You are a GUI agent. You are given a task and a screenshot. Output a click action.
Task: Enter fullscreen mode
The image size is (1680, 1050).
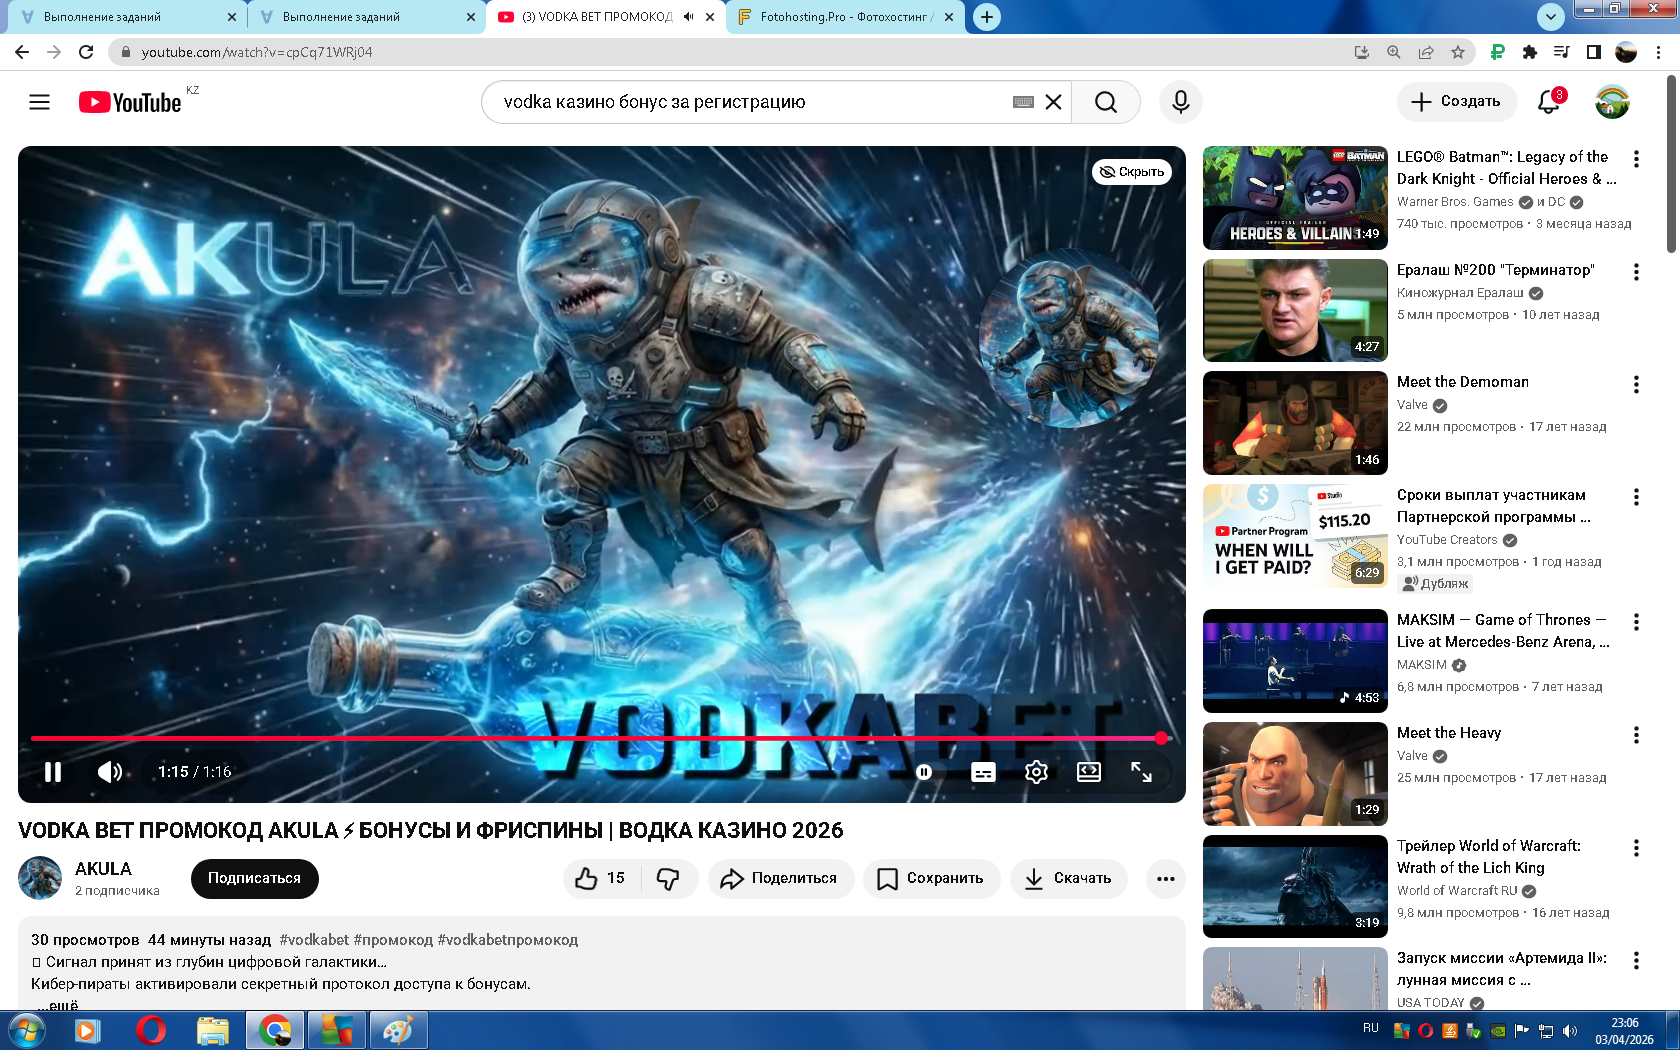tap(1141, 772)
